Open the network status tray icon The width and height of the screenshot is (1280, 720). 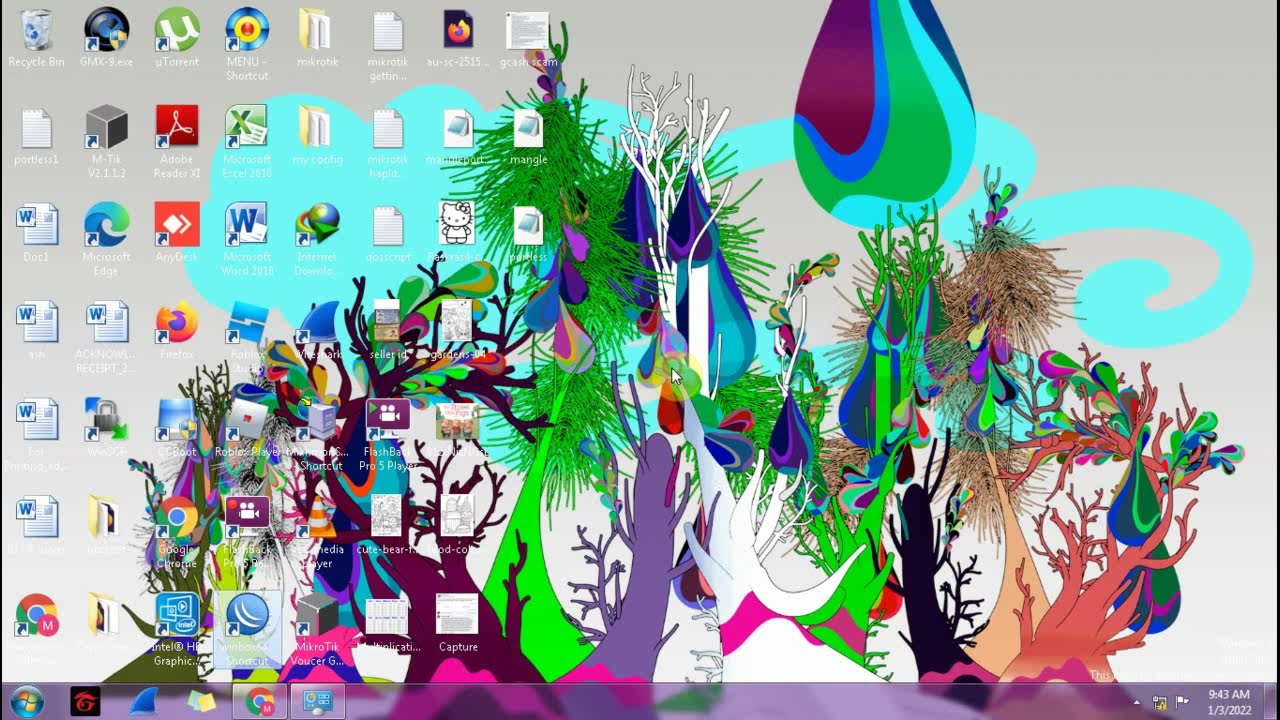1160,702
